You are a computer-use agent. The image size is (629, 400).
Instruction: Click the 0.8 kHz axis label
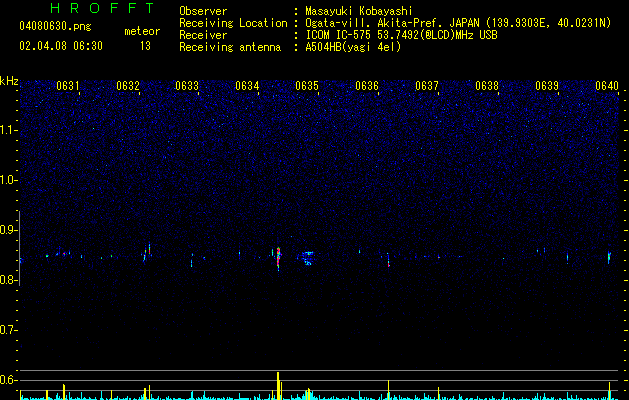[x=9, y=280]
